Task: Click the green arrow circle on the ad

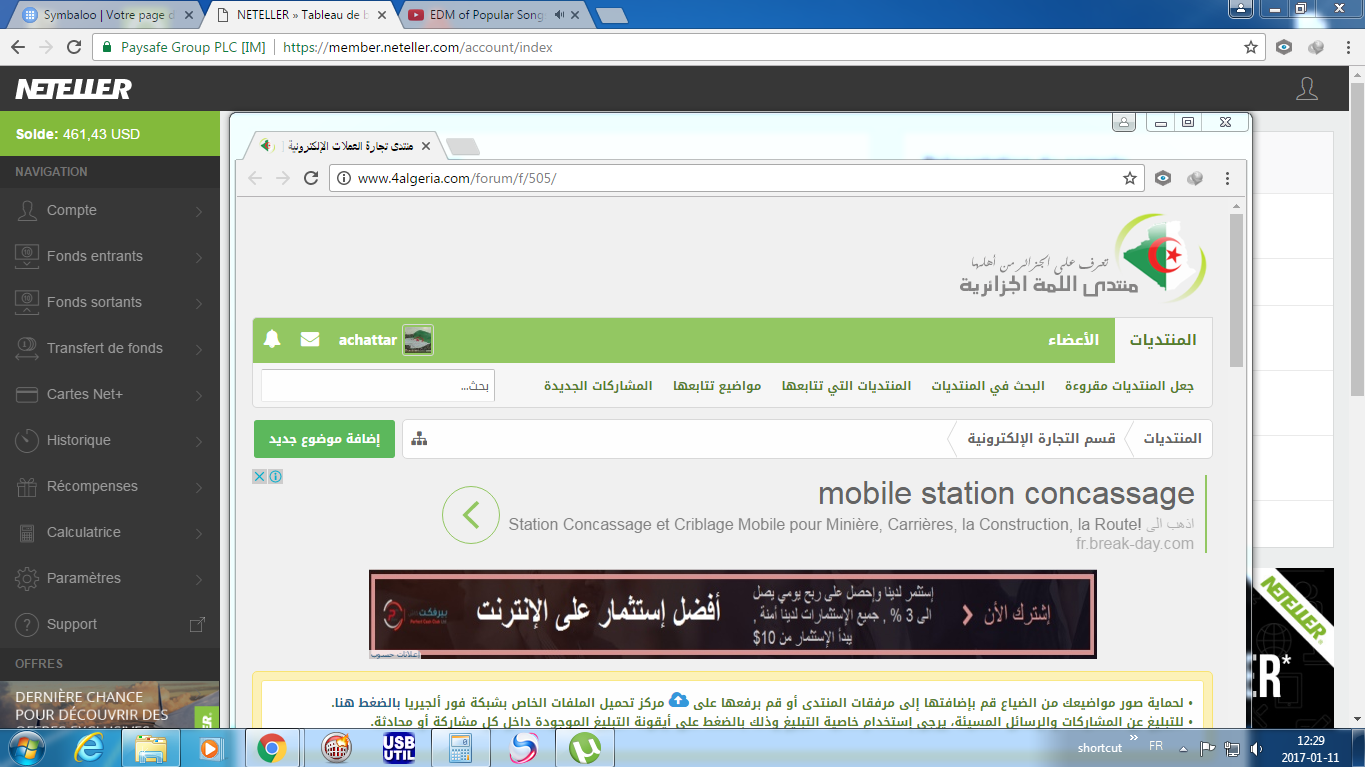Action: coord(471,515)
